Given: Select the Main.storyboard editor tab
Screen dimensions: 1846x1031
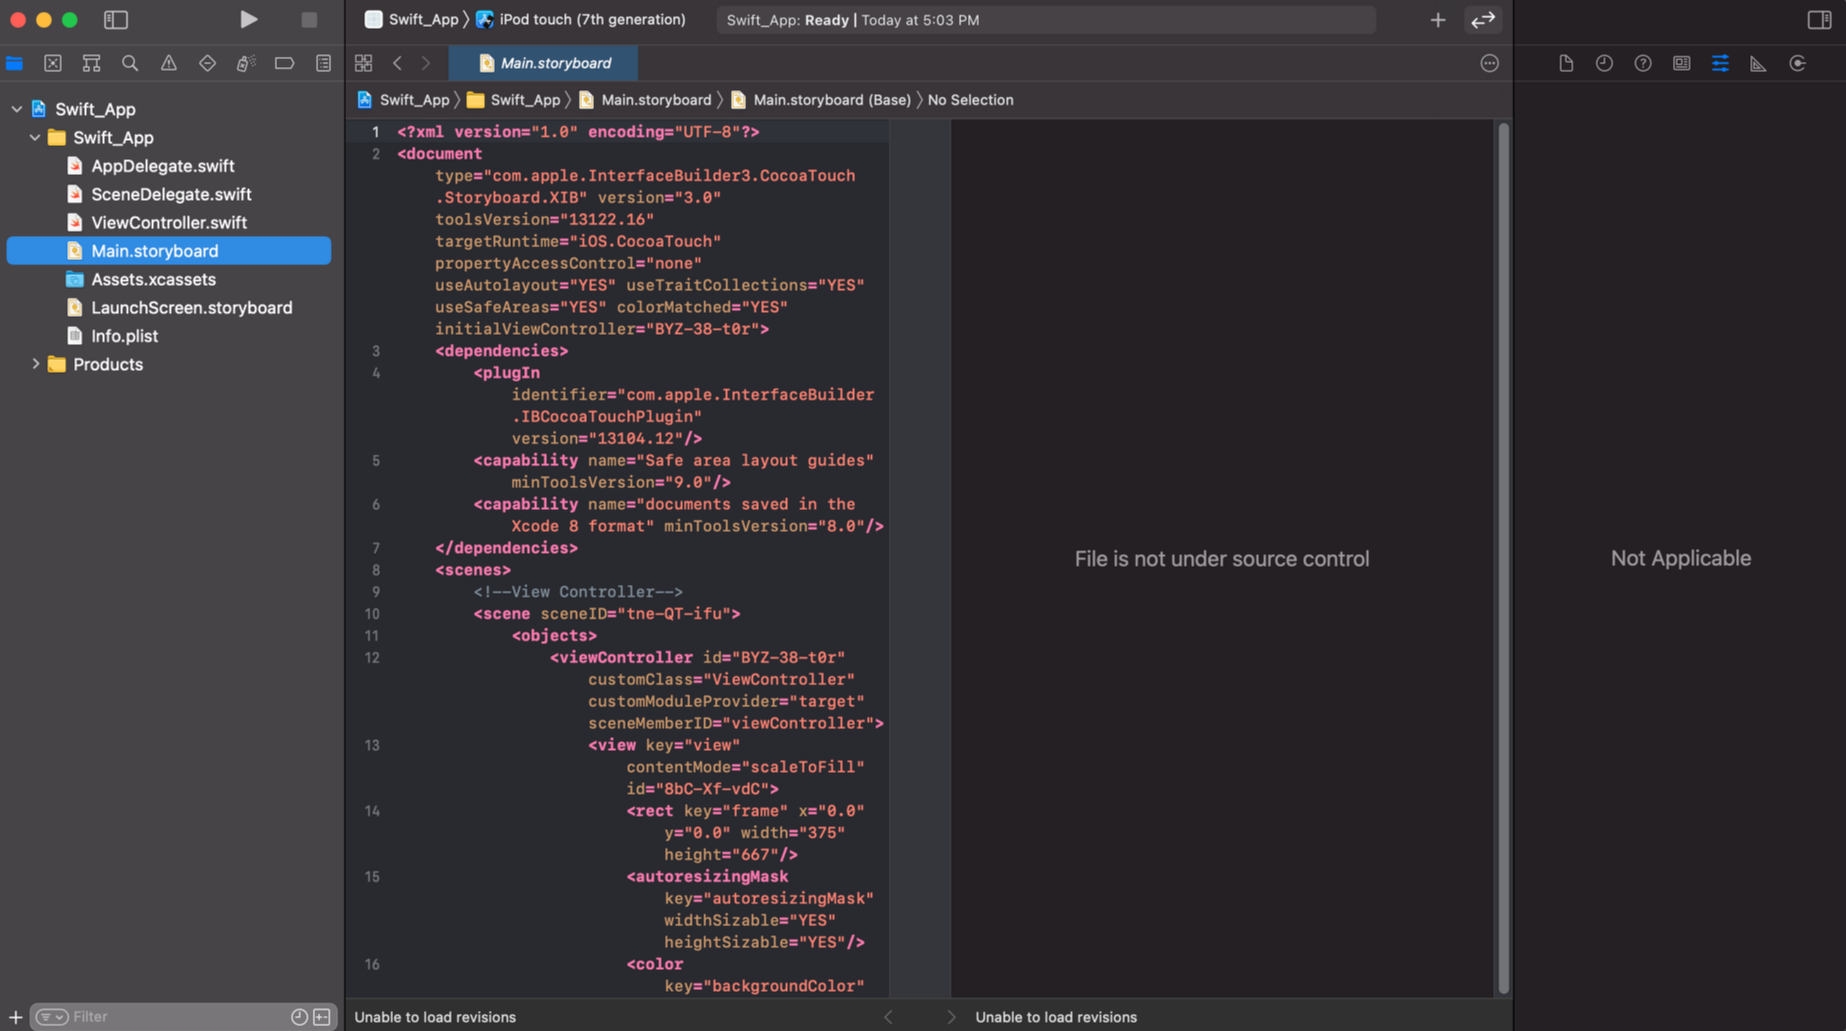Looking at the screenshot, I should coord(544,63).
